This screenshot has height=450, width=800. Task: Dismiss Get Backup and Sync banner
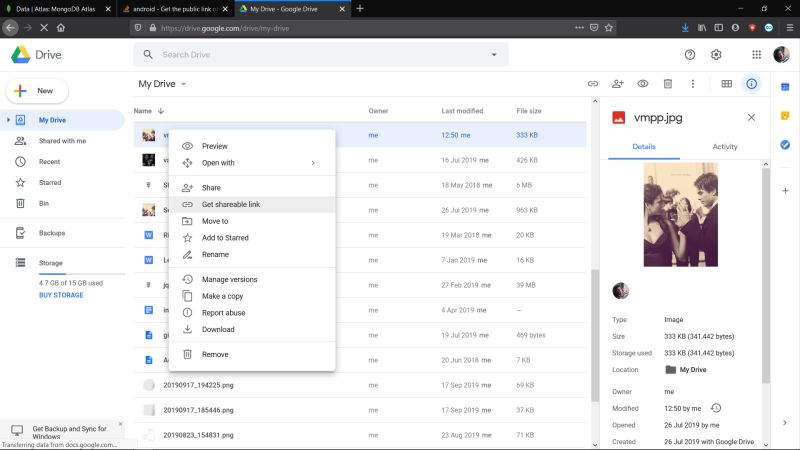(x=120, y=424)
